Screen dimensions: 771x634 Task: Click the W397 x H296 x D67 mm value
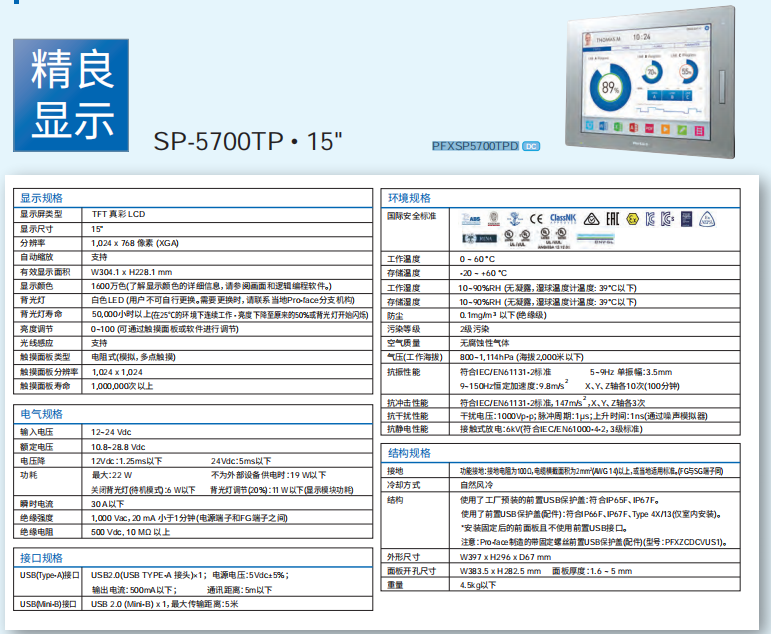(505, 557)
